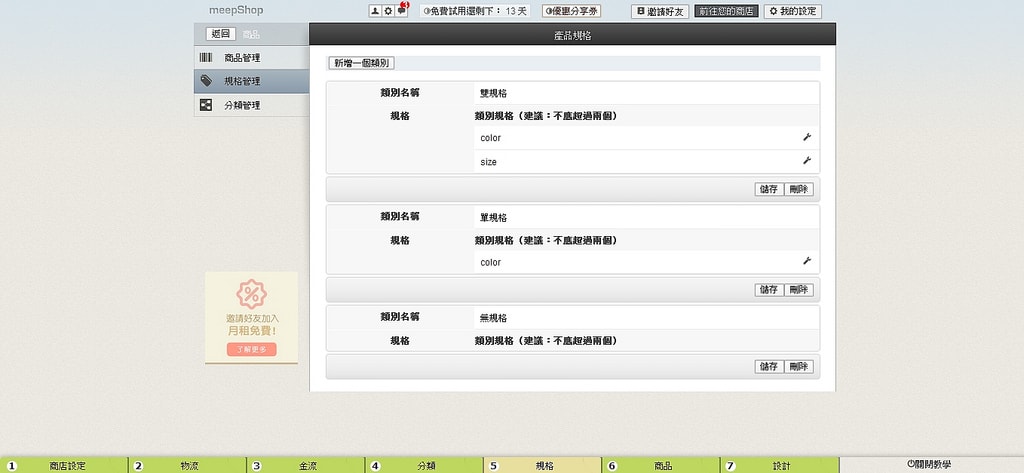Click the discount badge icon in the promo box
The image size is (1024, 473).
click(x=251, y=294)
